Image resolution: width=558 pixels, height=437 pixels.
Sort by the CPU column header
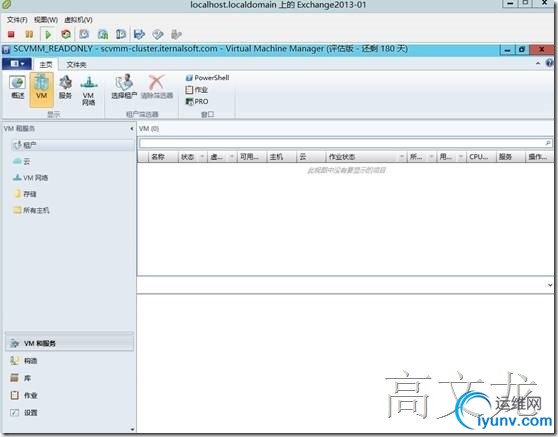481,157
